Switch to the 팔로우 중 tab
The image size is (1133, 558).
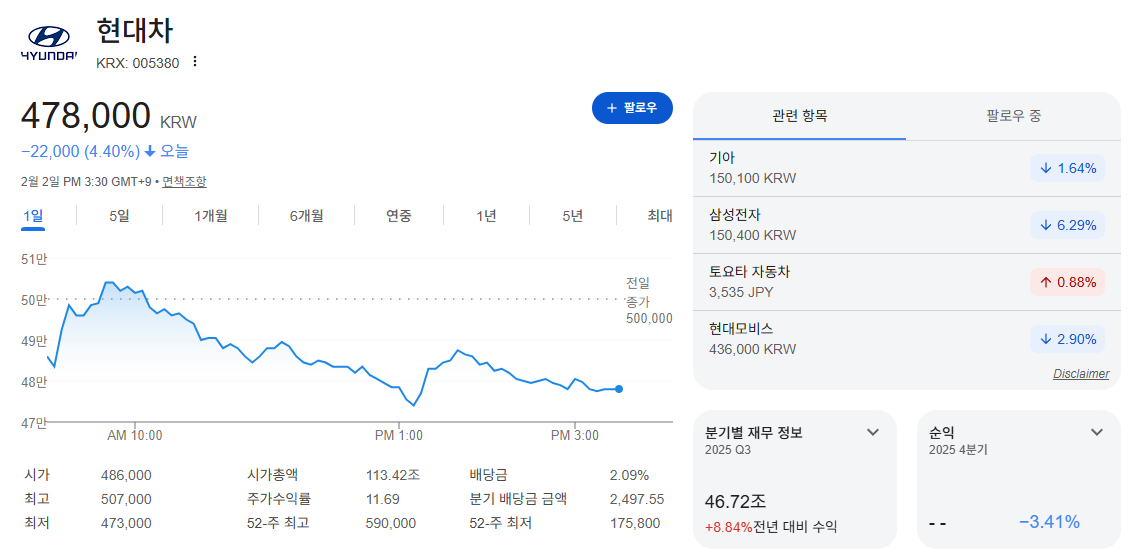[x=1014, y=116]
